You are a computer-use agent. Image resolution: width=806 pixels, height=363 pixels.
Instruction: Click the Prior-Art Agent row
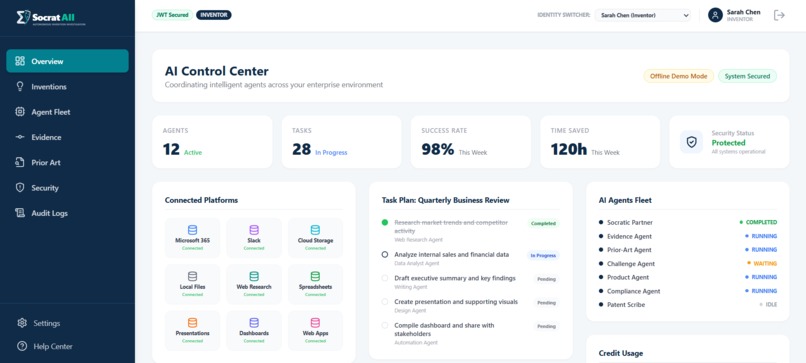(688, 250)
